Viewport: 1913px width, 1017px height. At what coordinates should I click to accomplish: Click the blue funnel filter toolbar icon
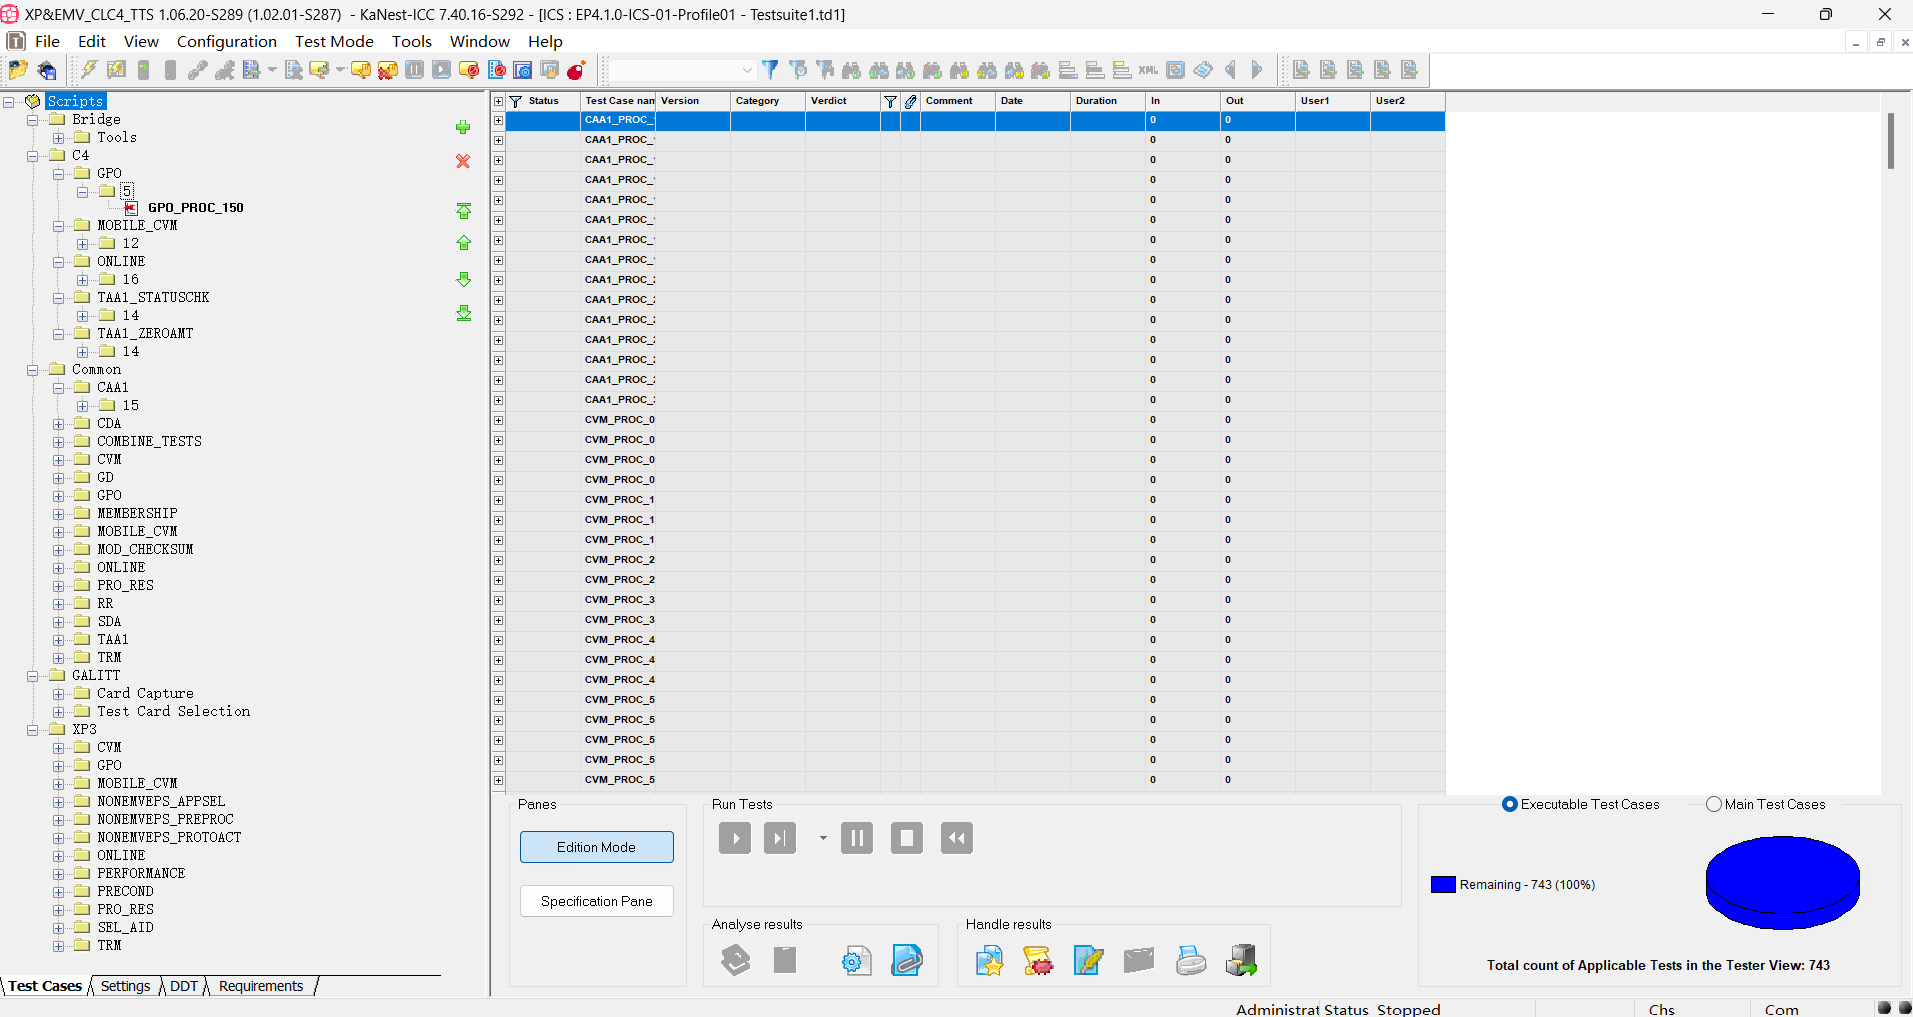point(770,70)
